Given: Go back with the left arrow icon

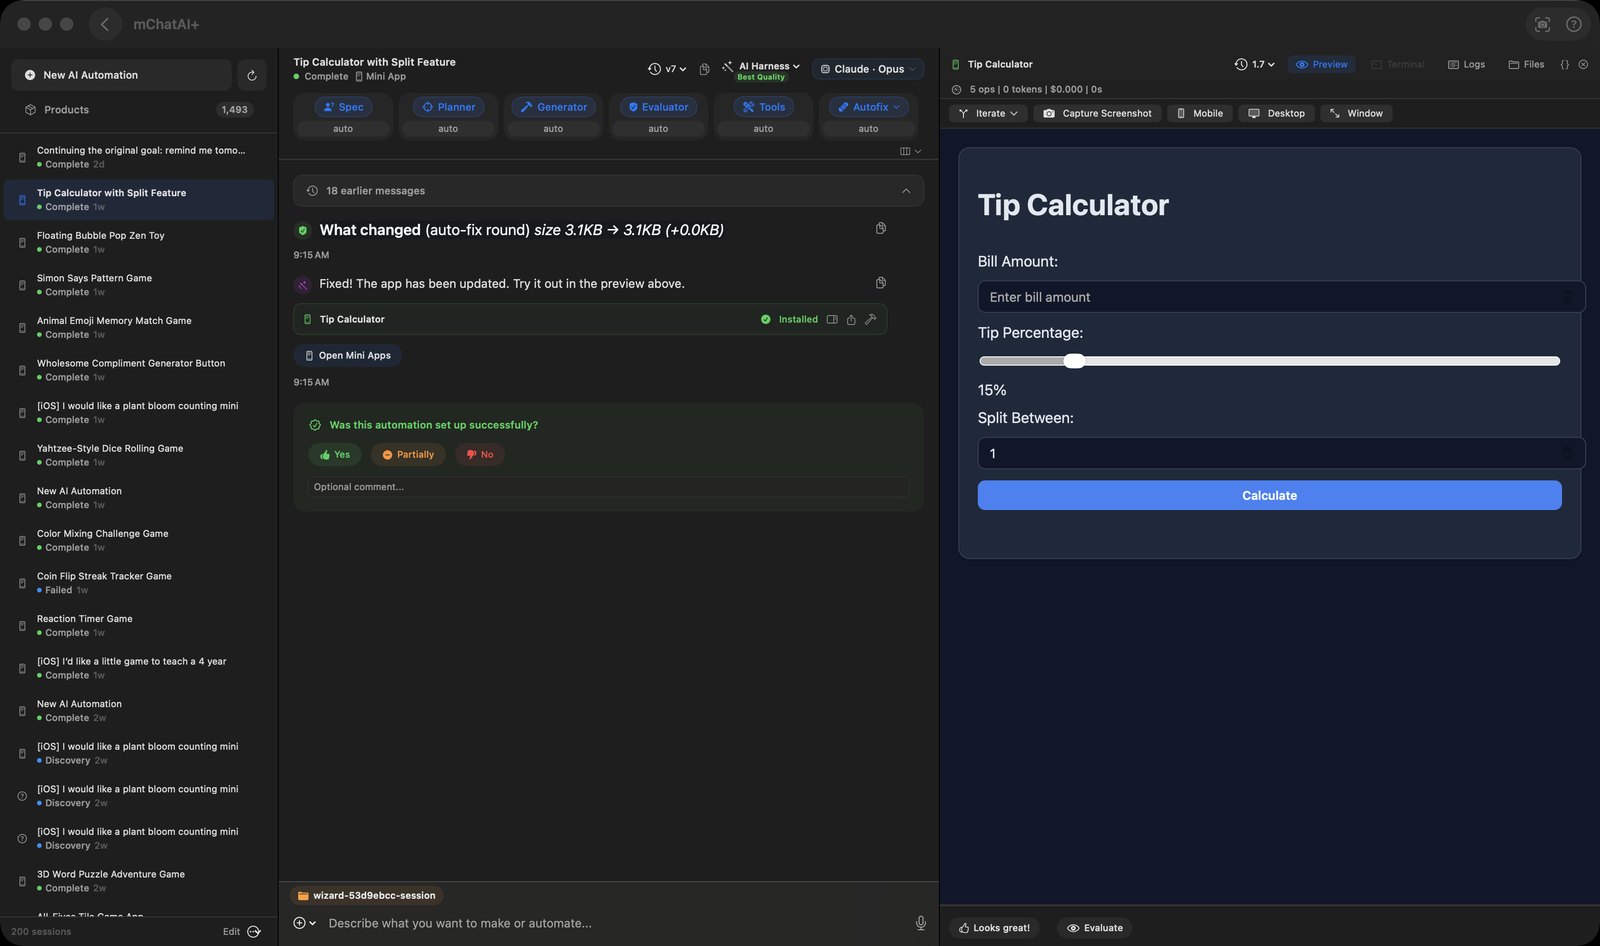Looking at the screenshot, I should click(x=105, y=24).
